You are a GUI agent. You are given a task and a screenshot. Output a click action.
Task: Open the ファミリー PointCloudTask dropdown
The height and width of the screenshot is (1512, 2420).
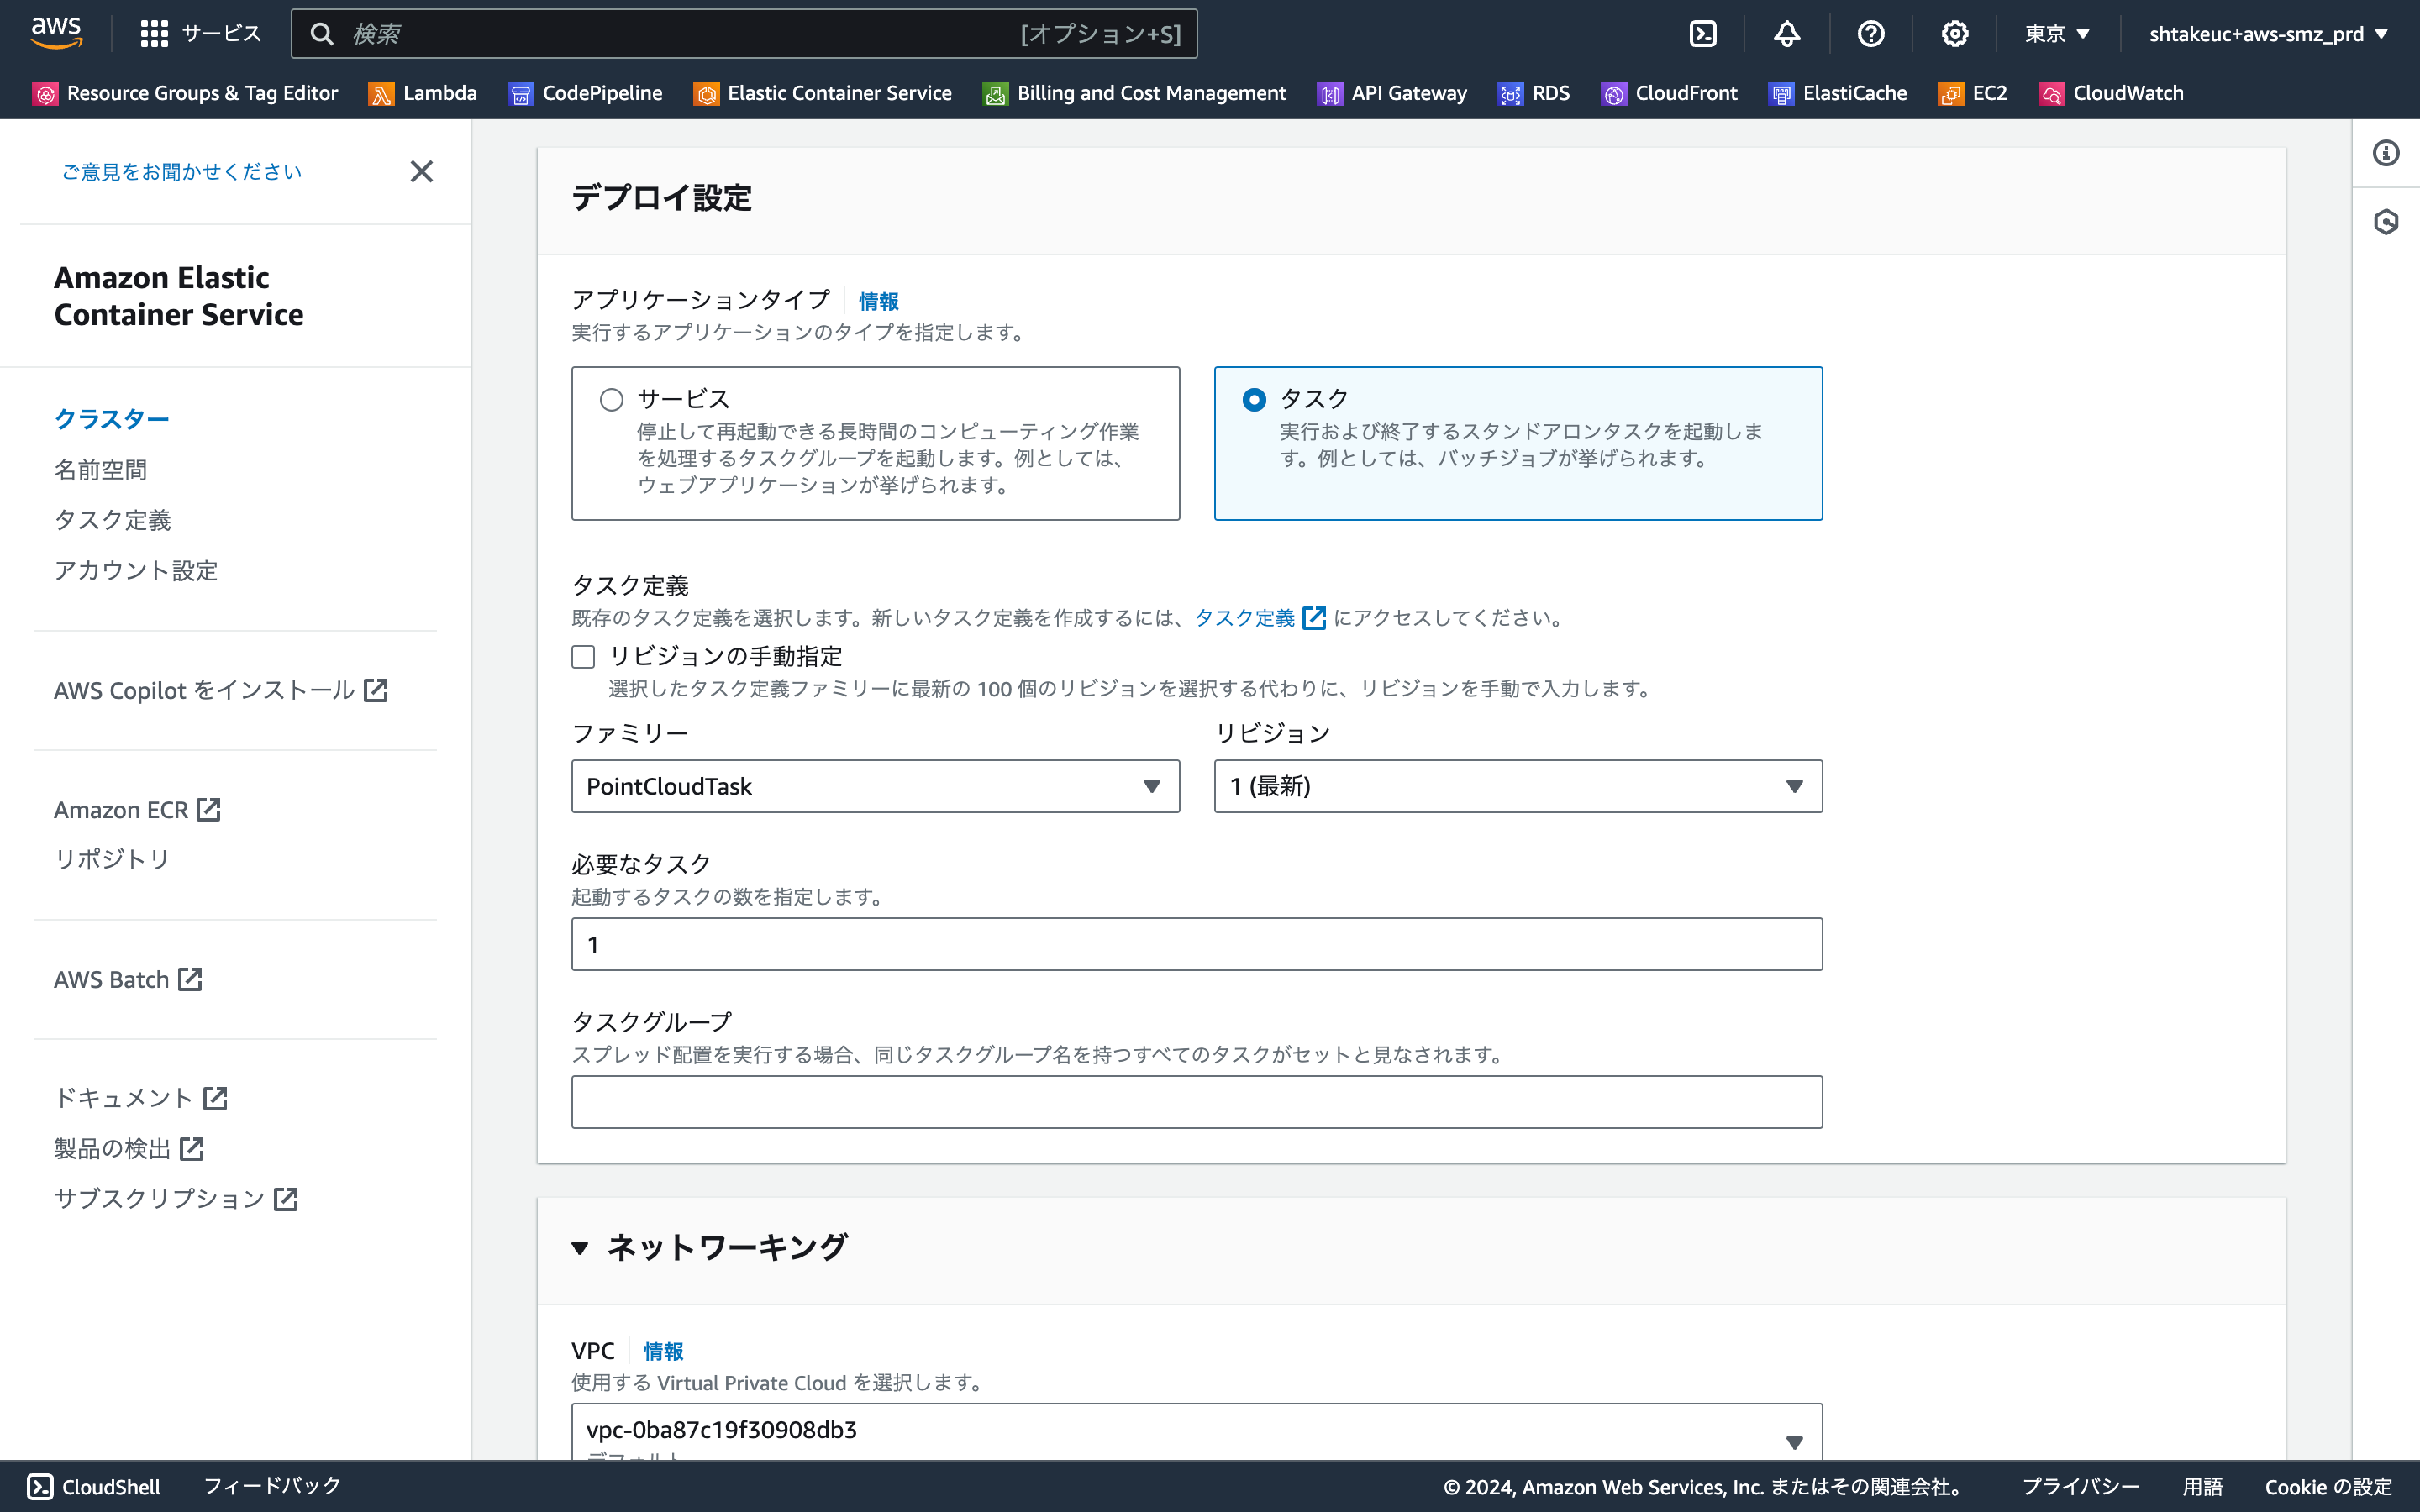875,786
